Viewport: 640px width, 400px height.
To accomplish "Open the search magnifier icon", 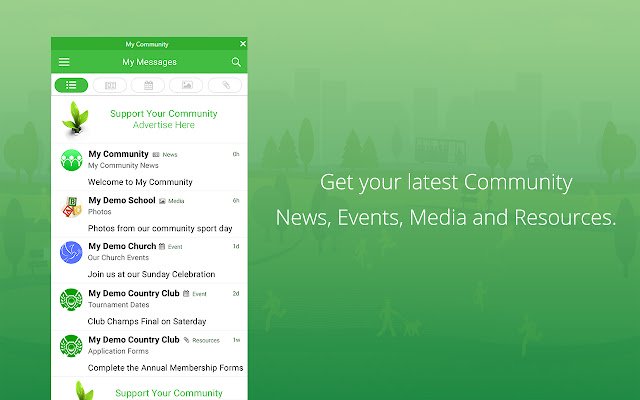I will 236,62.
